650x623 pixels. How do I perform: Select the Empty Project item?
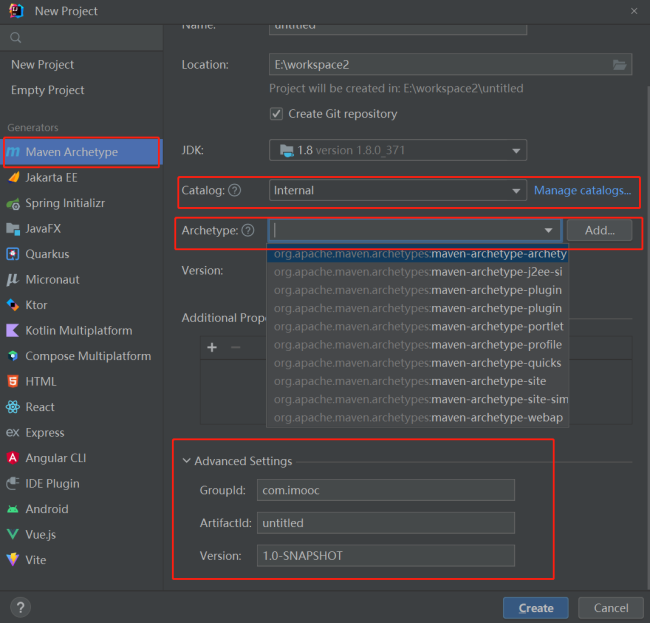(47, 90)
